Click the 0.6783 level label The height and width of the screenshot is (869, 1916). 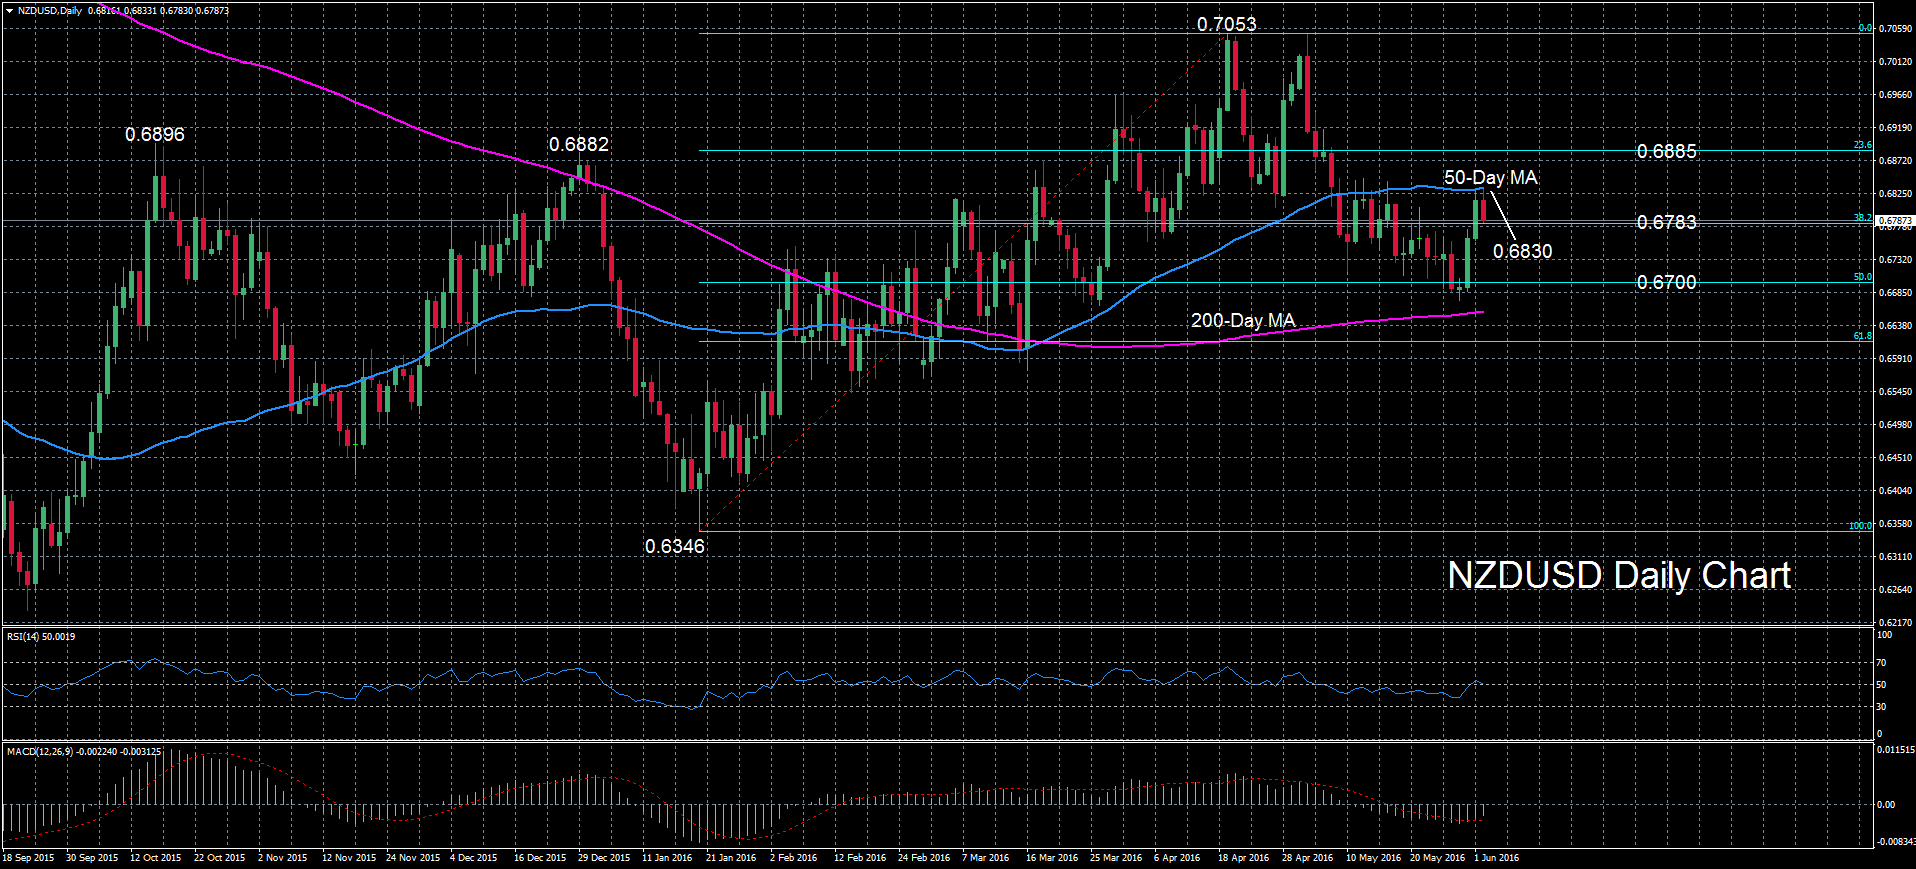(x=1667, y=221)
